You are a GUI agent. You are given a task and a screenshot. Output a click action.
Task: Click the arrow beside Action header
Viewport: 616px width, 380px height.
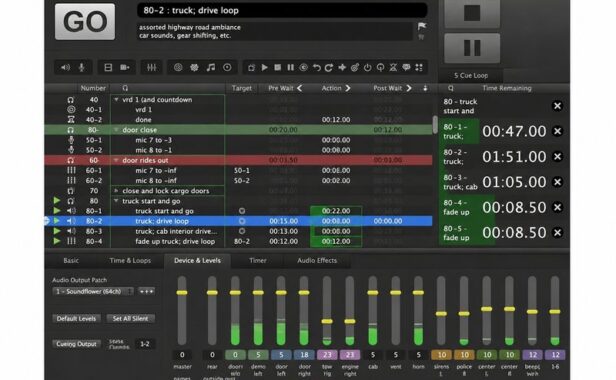click(348, 88)
